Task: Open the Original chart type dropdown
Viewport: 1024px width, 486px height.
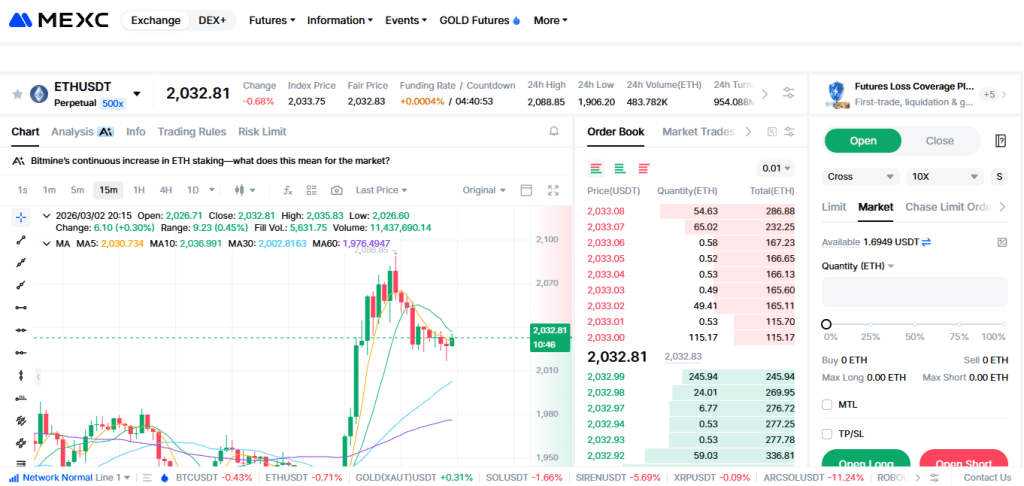Action: click(484, 190)
